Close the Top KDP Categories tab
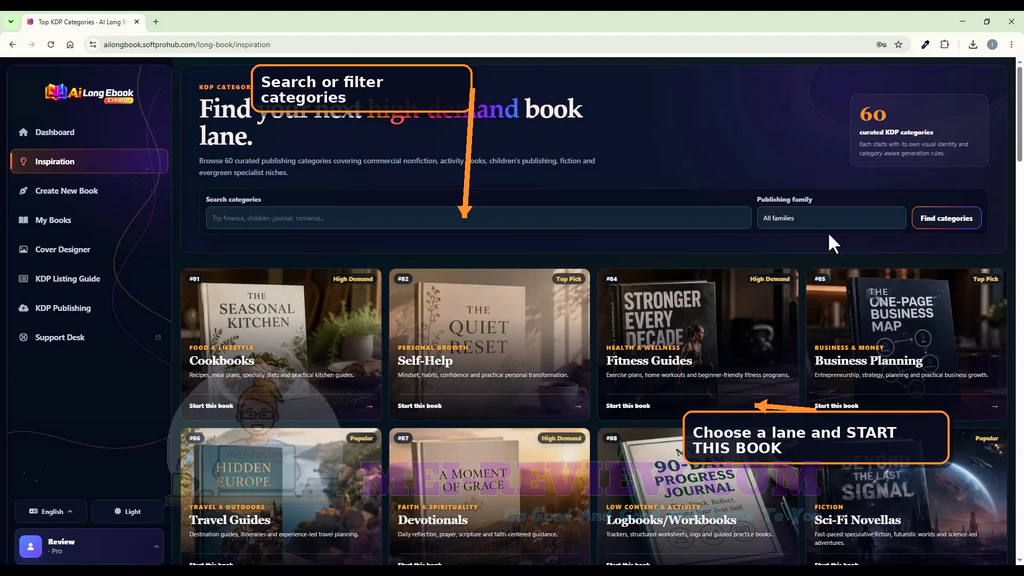This screenshot has height=576, width=1024. [136, 22]
